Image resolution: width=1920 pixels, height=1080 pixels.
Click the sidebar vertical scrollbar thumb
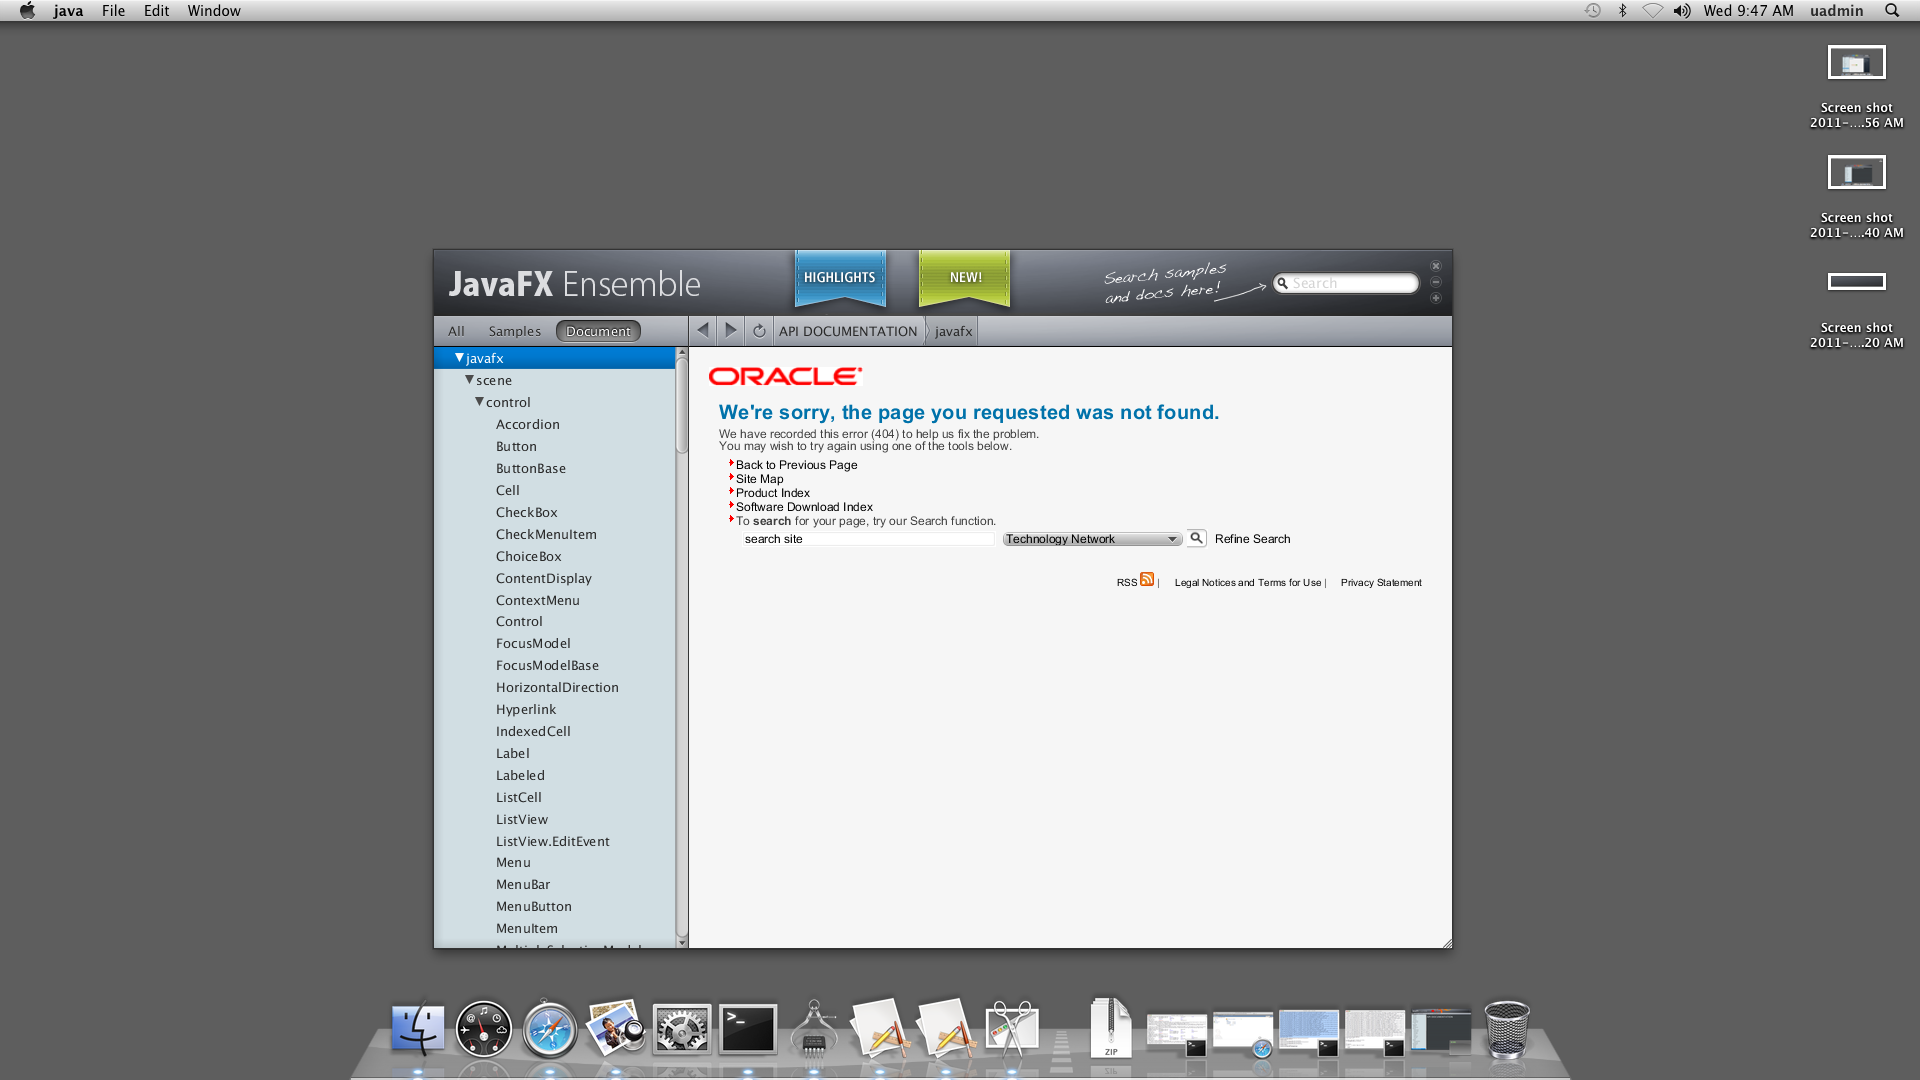[682, 405]
